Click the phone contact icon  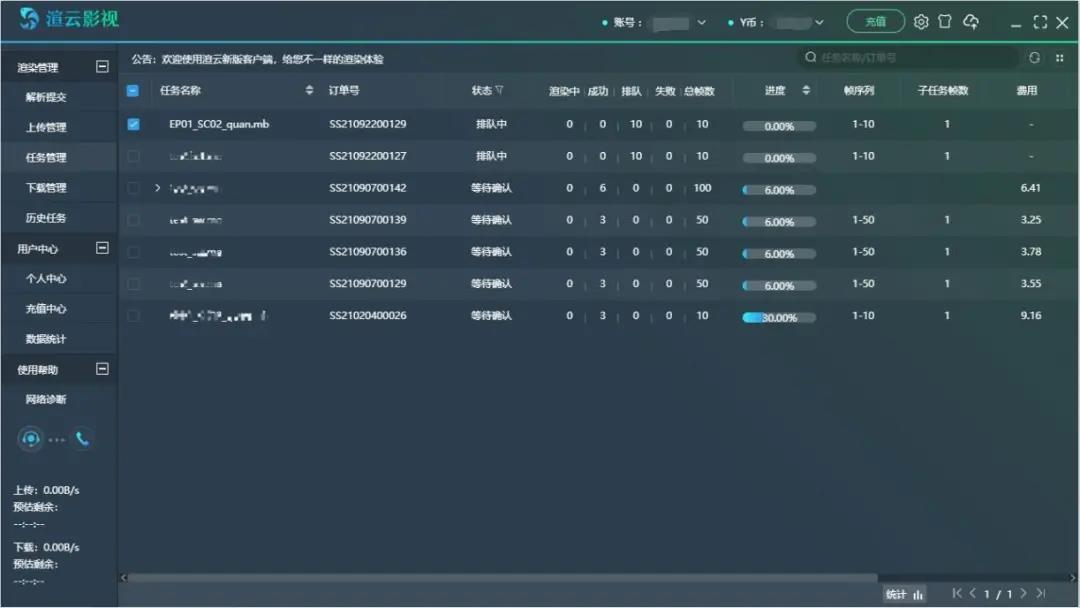(82, 438)
